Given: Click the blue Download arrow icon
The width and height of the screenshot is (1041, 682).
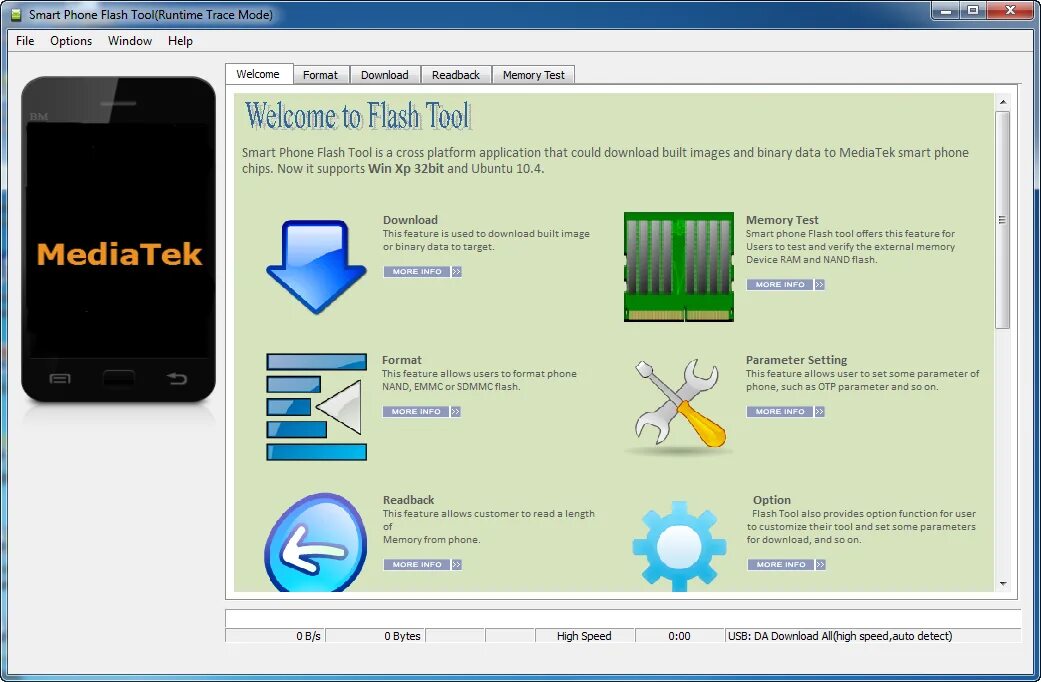Looking at the screenshot, I should [x=316, y=267].
